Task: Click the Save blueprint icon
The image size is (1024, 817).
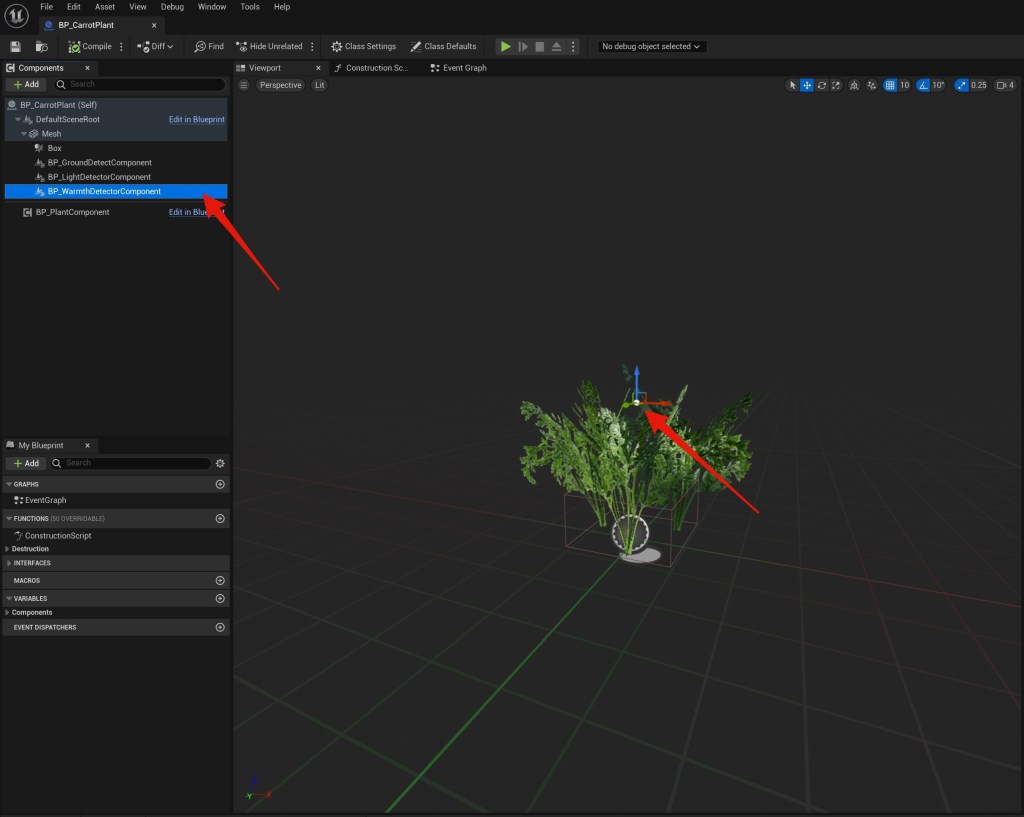Action: pos(15,46)
